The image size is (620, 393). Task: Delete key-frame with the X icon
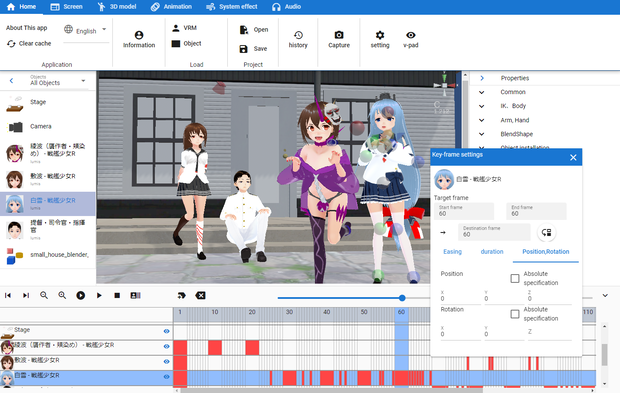pos(200,295)
